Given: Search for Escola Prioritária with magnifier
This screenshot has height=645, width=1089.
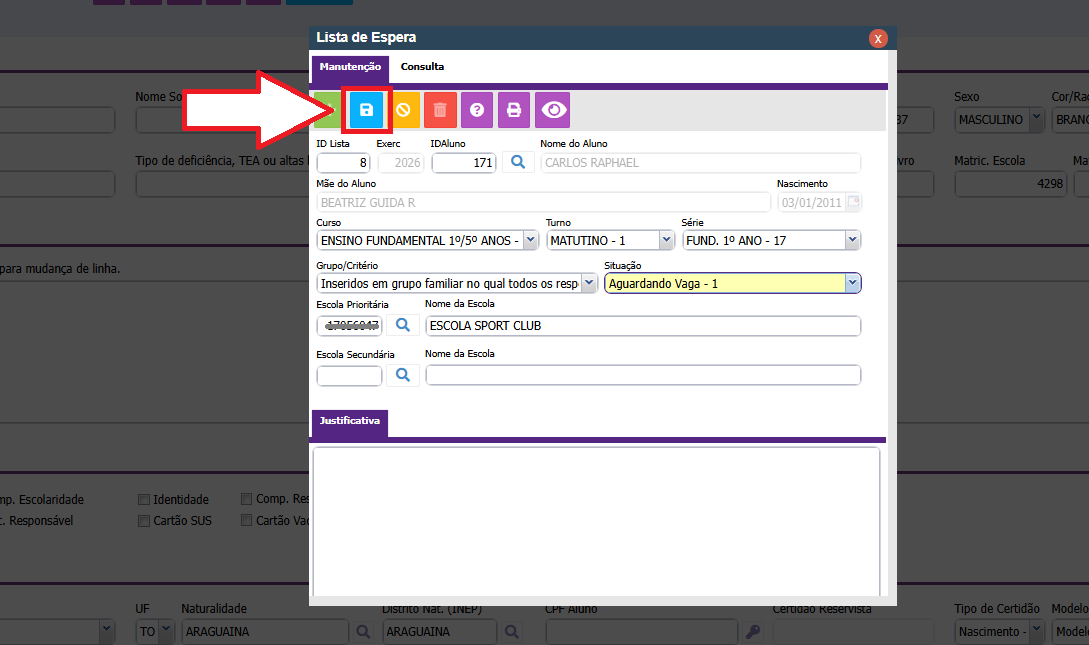Looking at the screenshot, I should click(x=402, y=325).
